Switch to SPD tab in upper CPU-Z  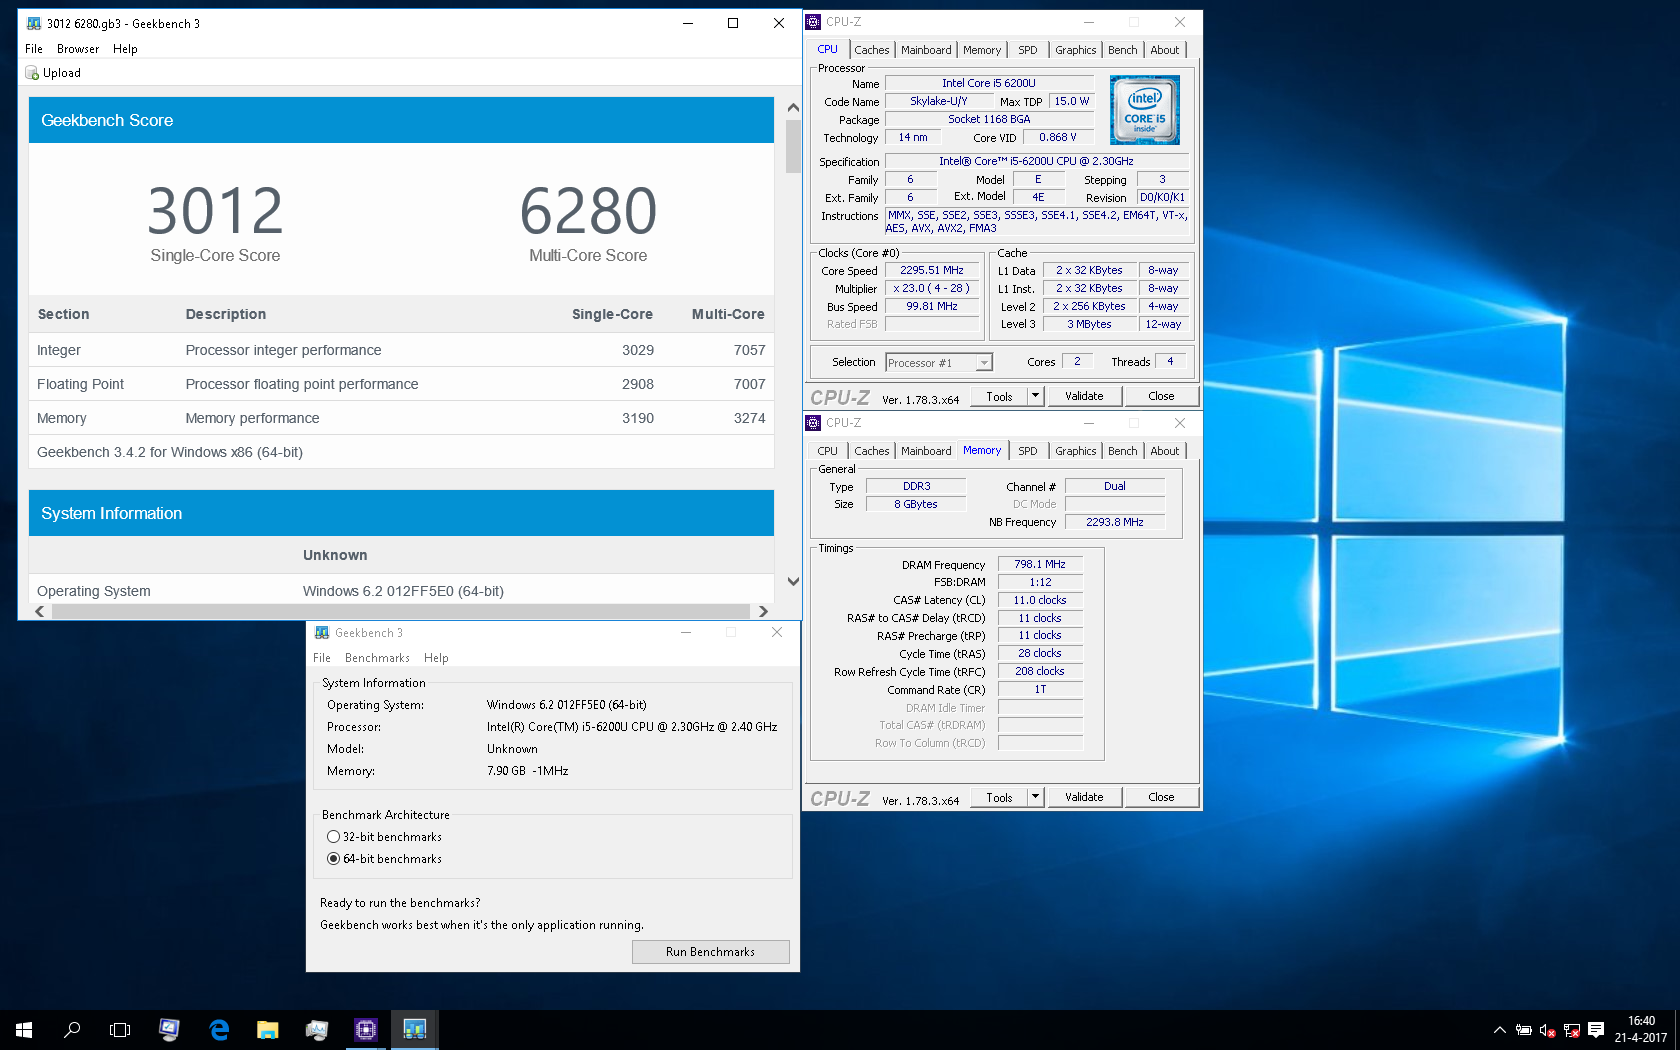click(1027, 50)
